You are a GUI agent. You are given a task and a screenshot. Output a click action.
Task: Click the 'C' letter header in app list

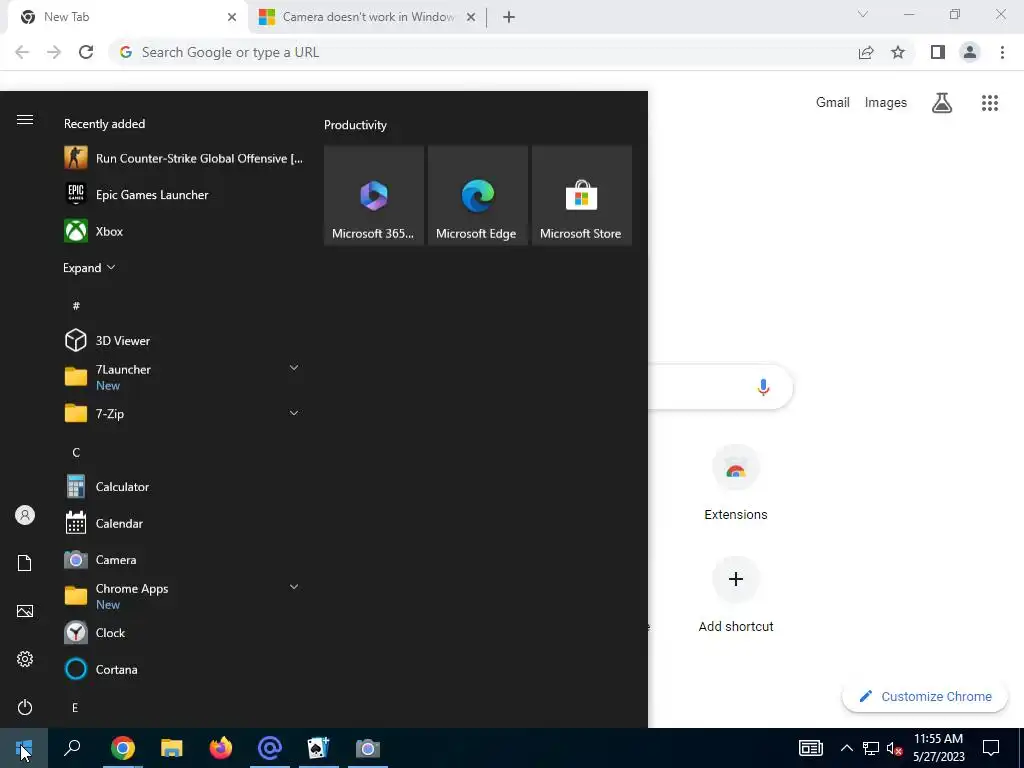(76, 452)
